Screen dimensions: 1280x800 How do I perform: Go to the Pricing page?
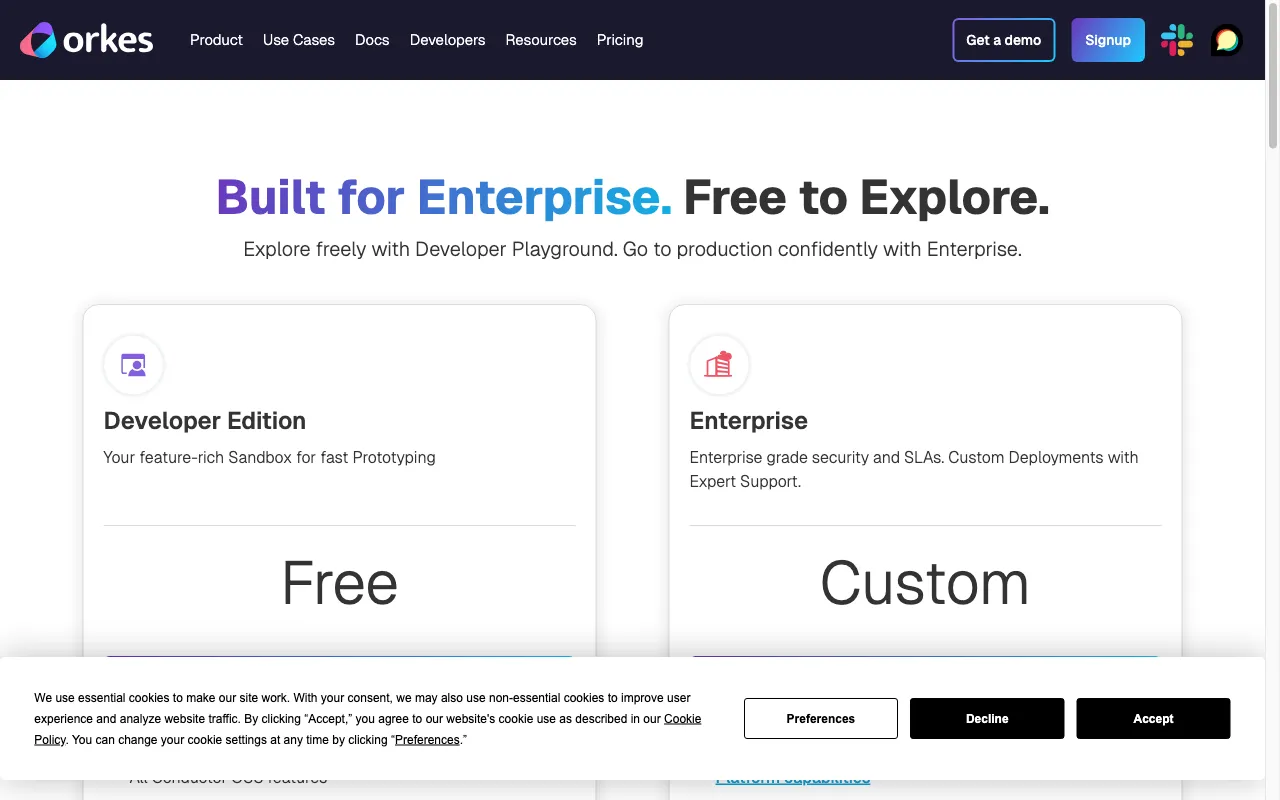(620, 40)
